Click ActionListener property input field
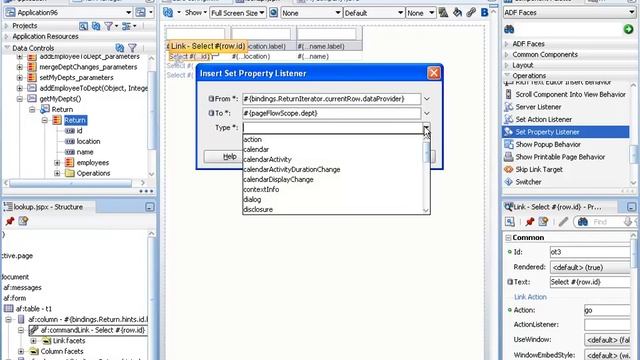Image resolution: width=640 pixels, height=360 pixels. (x=607, y=325)
